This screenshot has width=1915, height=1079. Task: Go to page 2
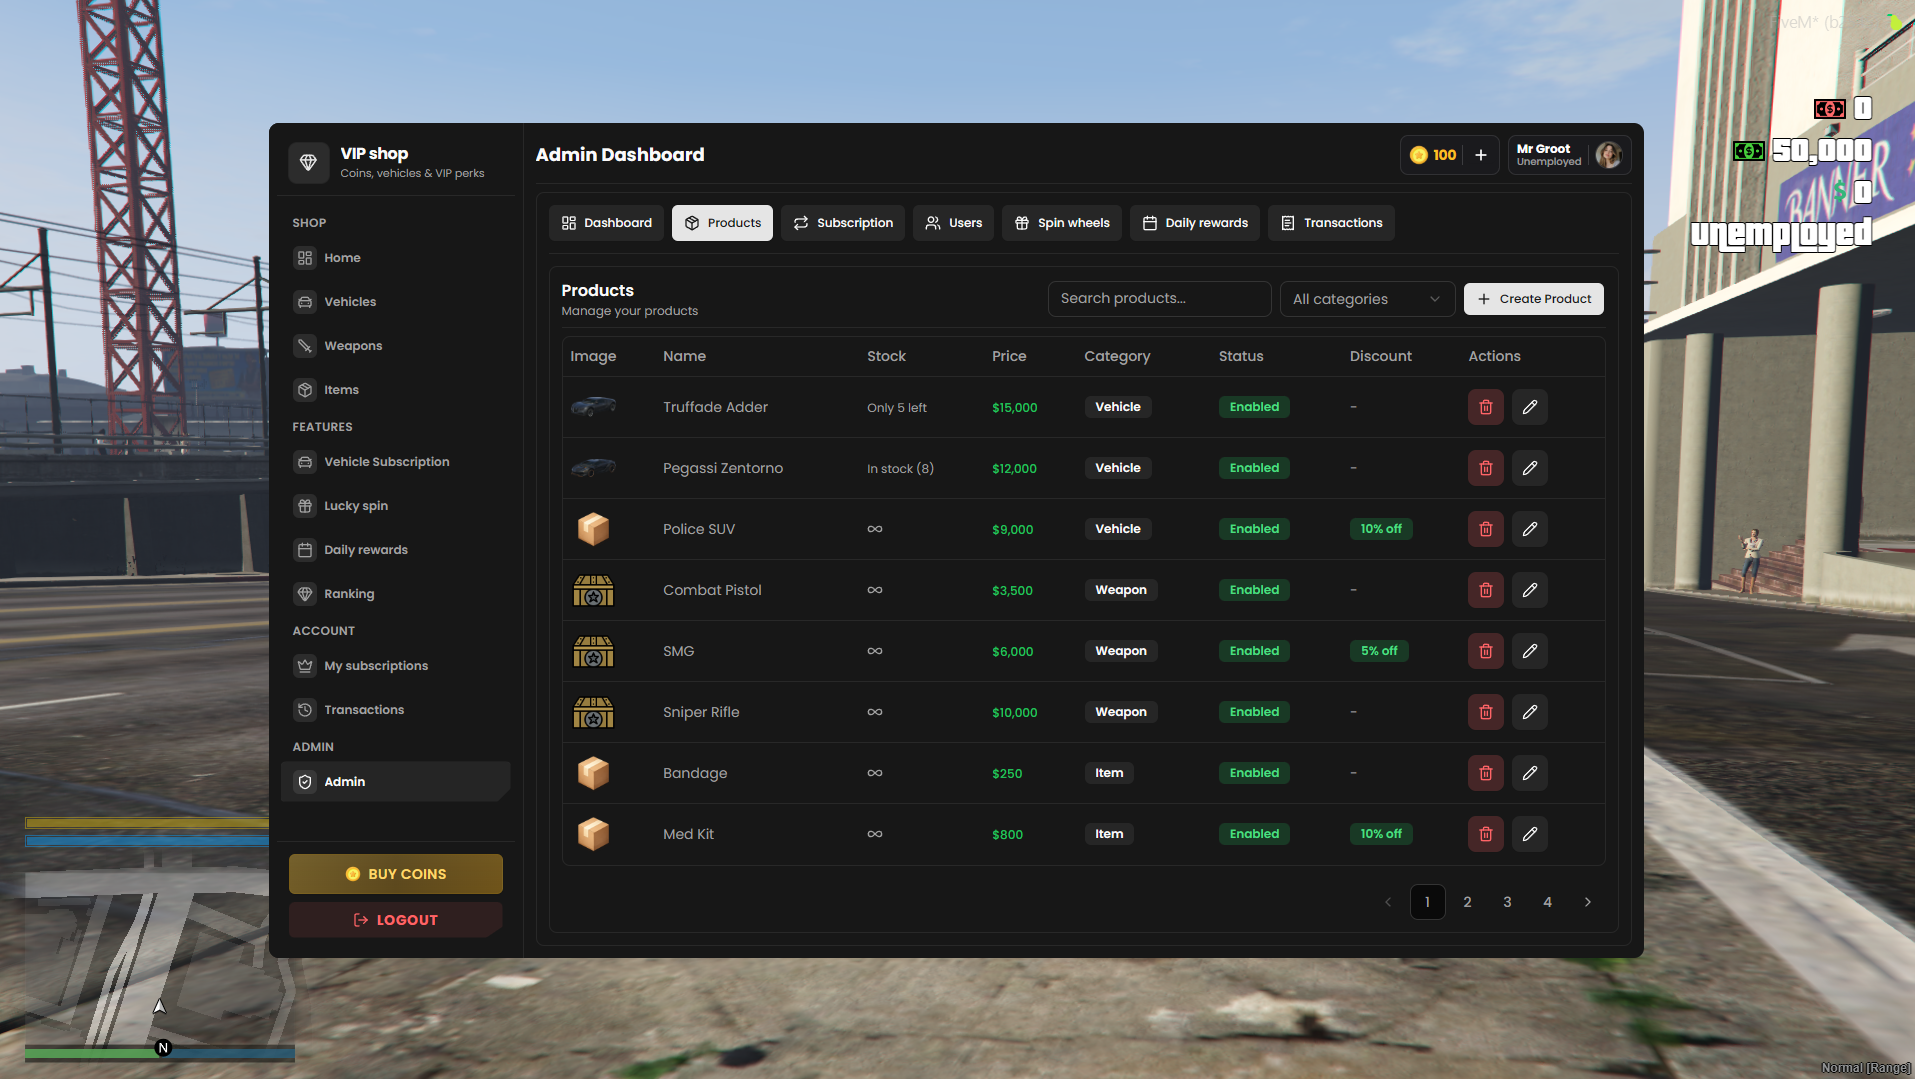click(x=1467, y=902)
